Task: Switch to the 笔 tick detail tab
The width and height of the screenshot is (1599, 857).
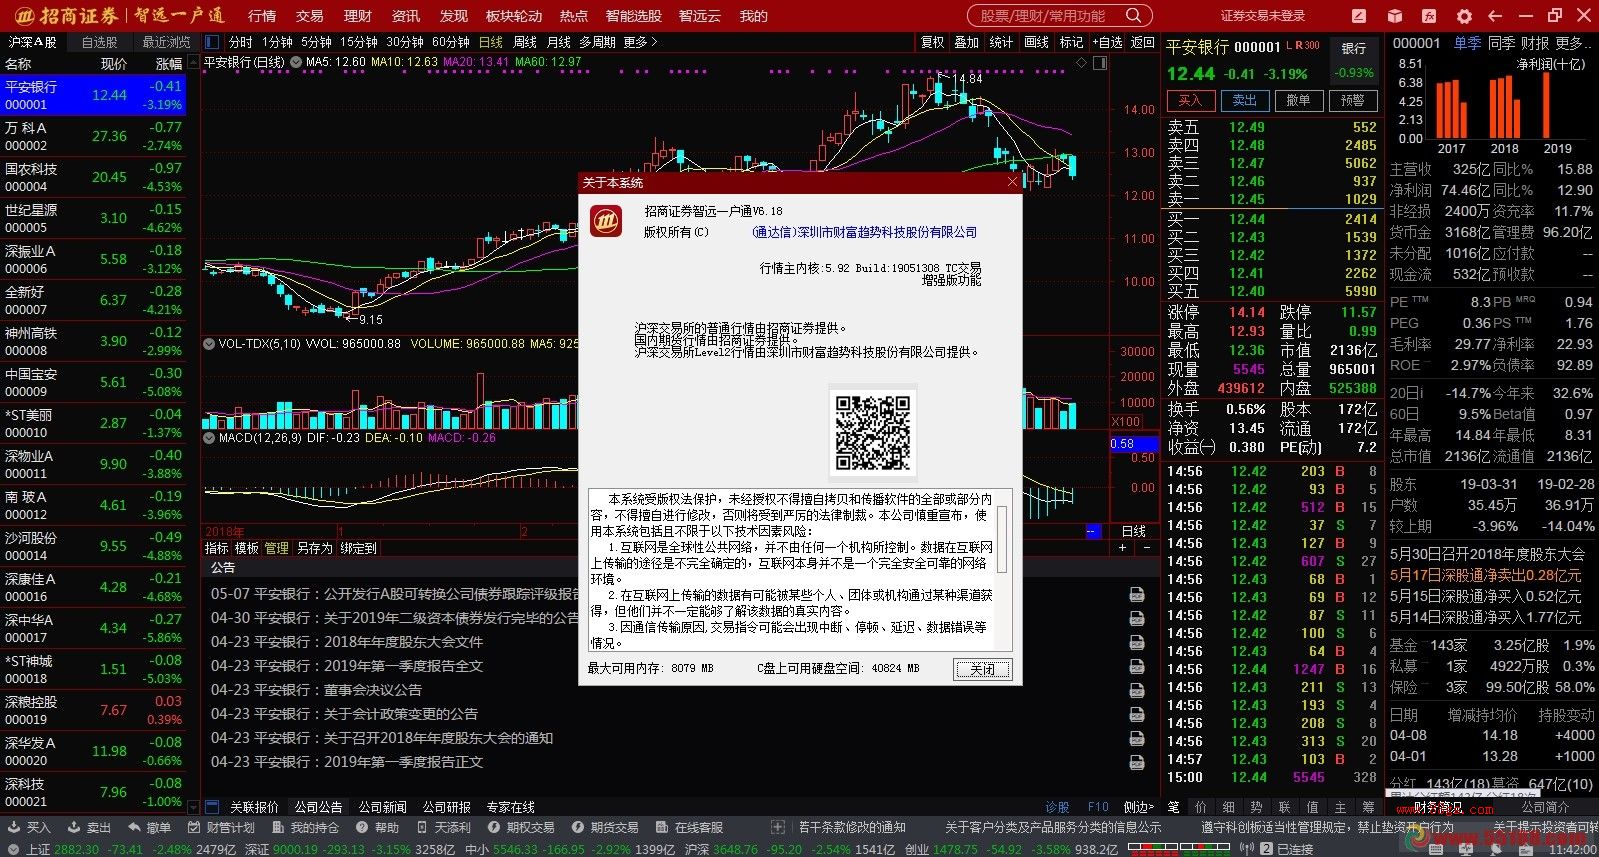Action: [x=1173, y=806]
